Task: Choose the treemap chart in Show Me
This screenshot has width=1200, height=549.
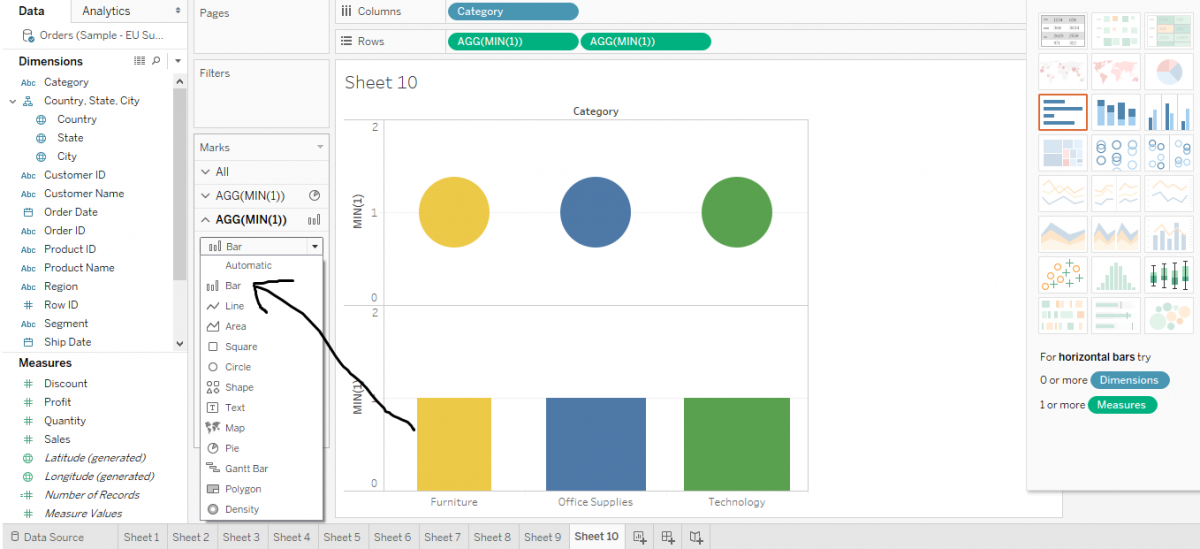Action: click(x=1062, y=153)
